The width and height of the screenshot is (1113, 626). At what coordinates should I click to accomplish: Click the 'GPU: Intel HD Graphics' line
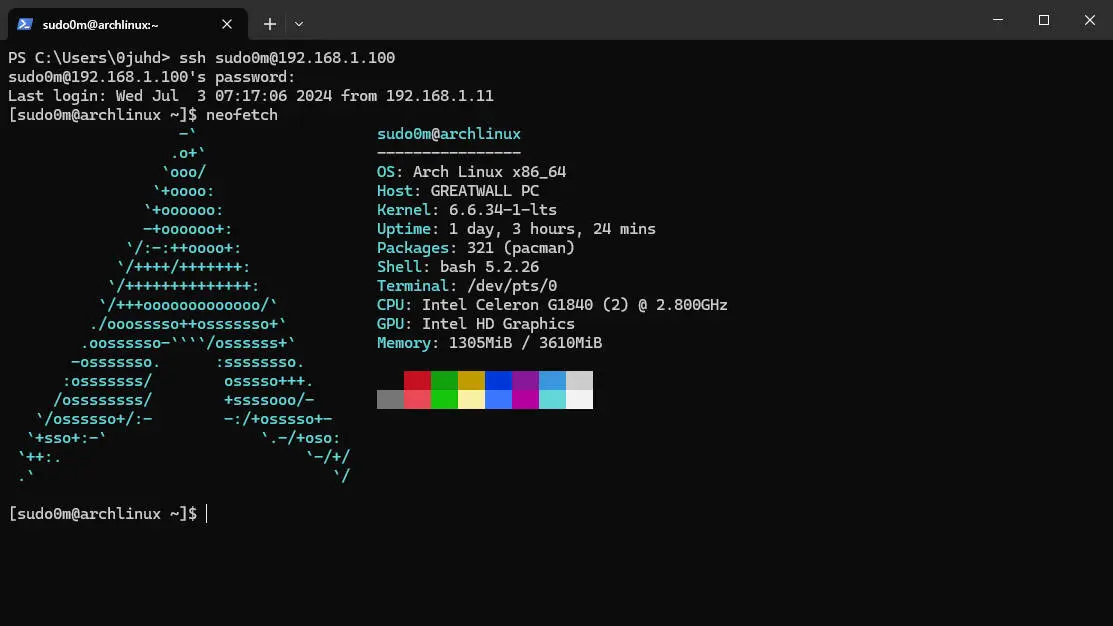[476, 324]
